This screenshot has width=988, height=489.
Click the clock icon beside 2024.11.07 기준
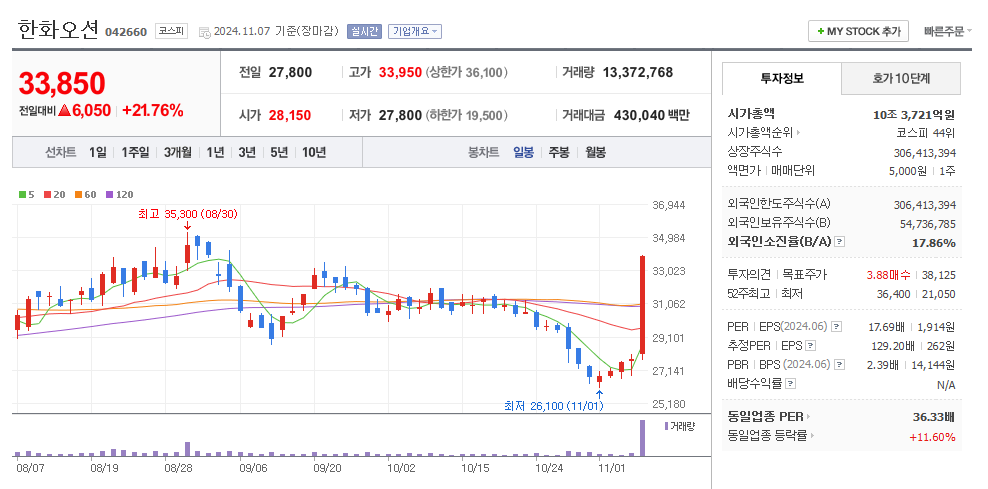pos(204,32)
